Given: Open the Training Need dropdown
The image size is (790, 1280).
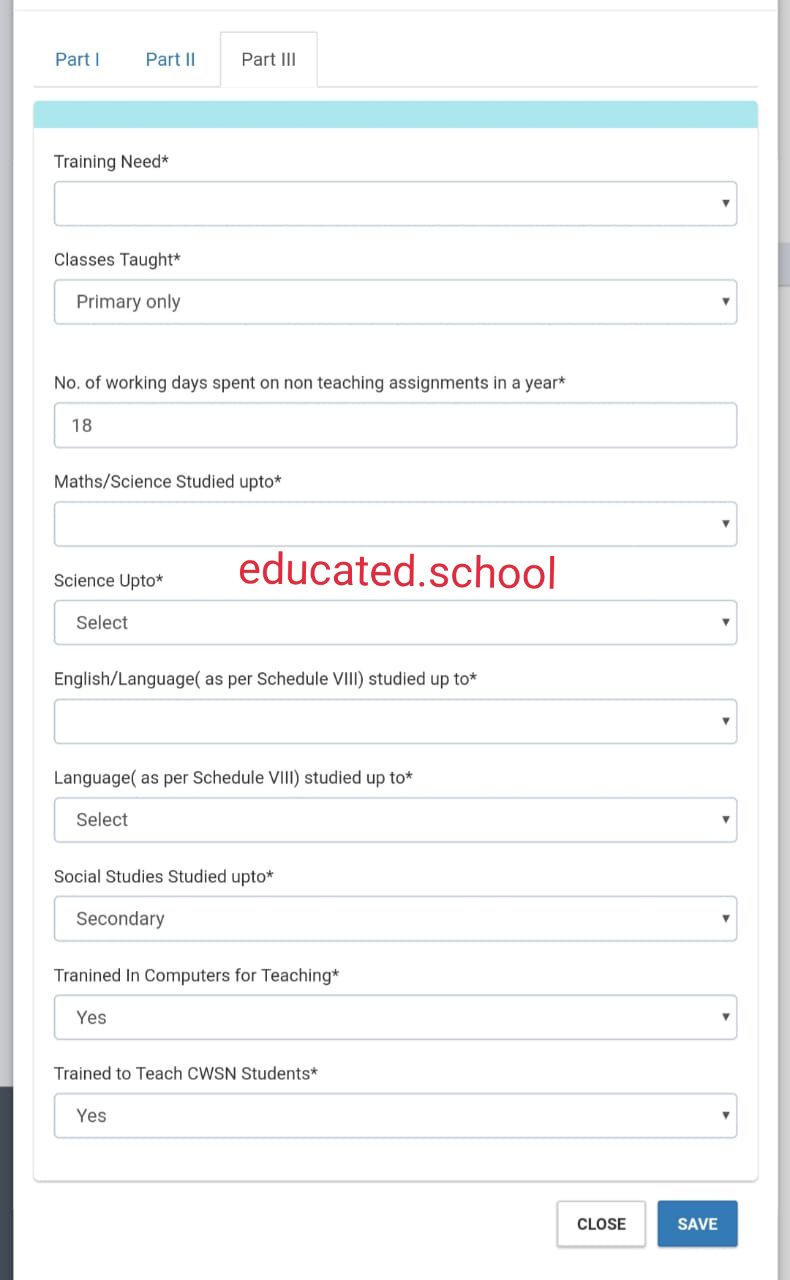Looking at the screenshot, I should coord(395,204).
